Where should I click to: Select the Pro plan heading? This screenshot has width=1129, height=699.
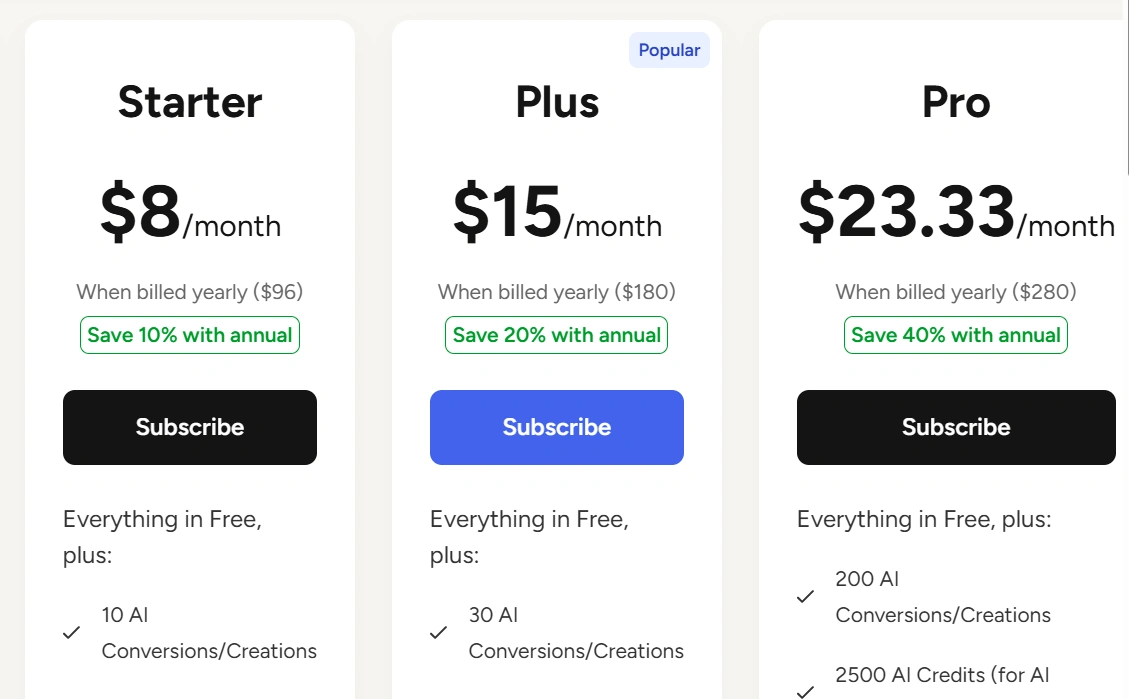(956, 102)
